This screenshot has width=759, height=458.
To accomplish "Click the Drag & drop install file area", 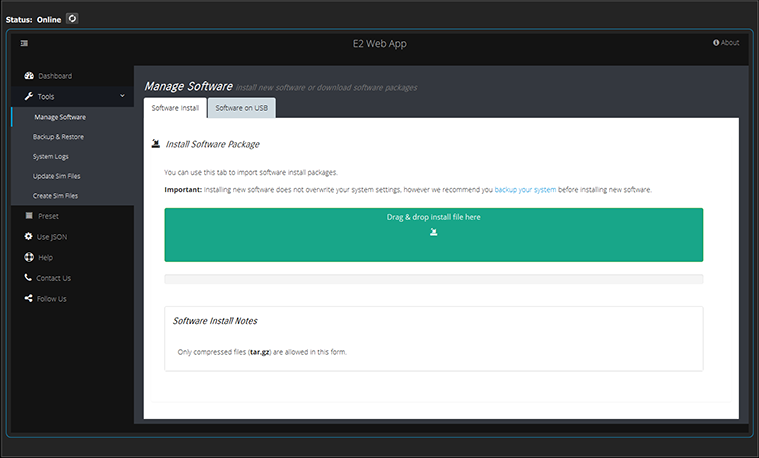I will (x=434, y=235).
